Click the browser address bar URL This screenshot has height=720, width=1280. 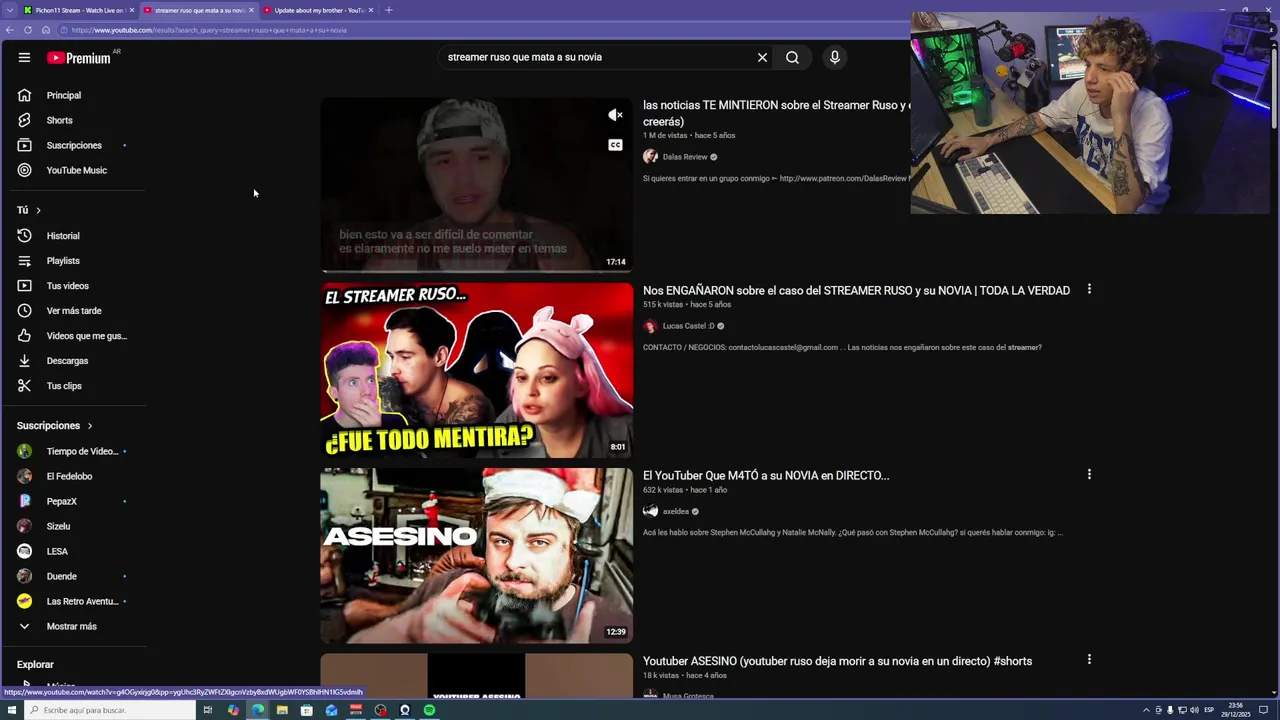[x=209, y=30]
